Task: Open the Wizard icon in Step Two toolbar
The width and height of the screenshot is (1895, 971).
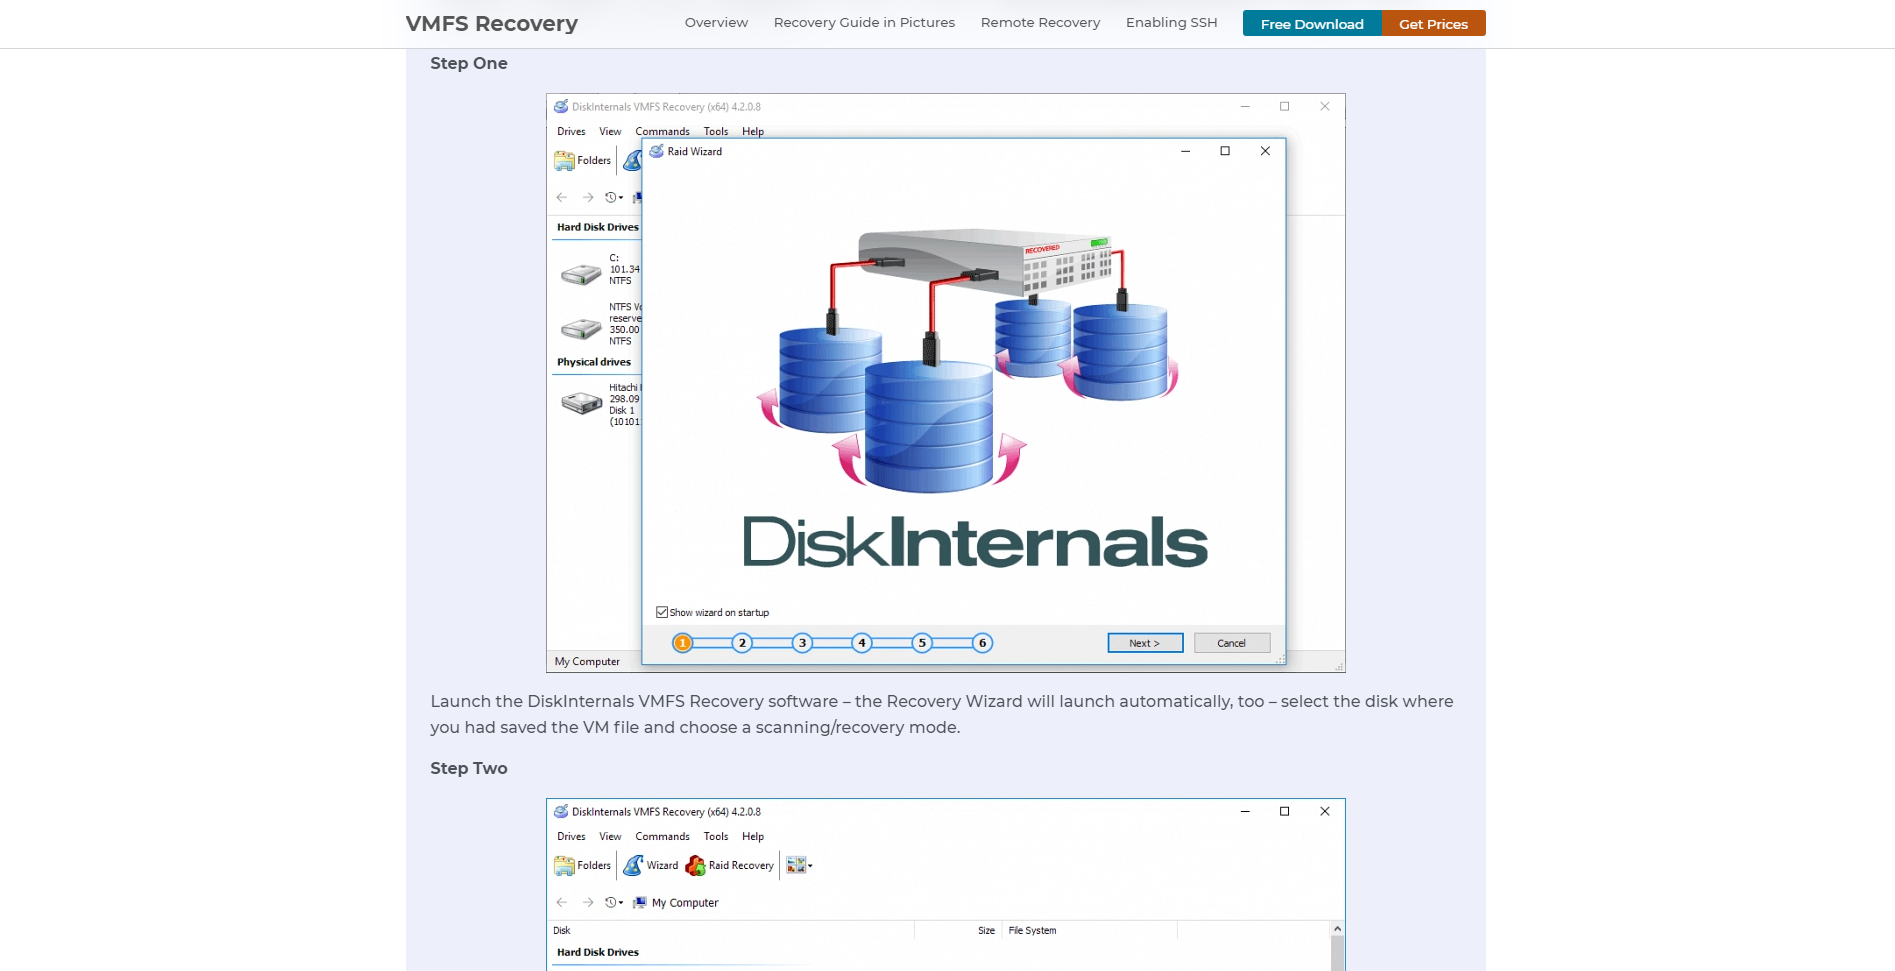Action: (633, 865)
